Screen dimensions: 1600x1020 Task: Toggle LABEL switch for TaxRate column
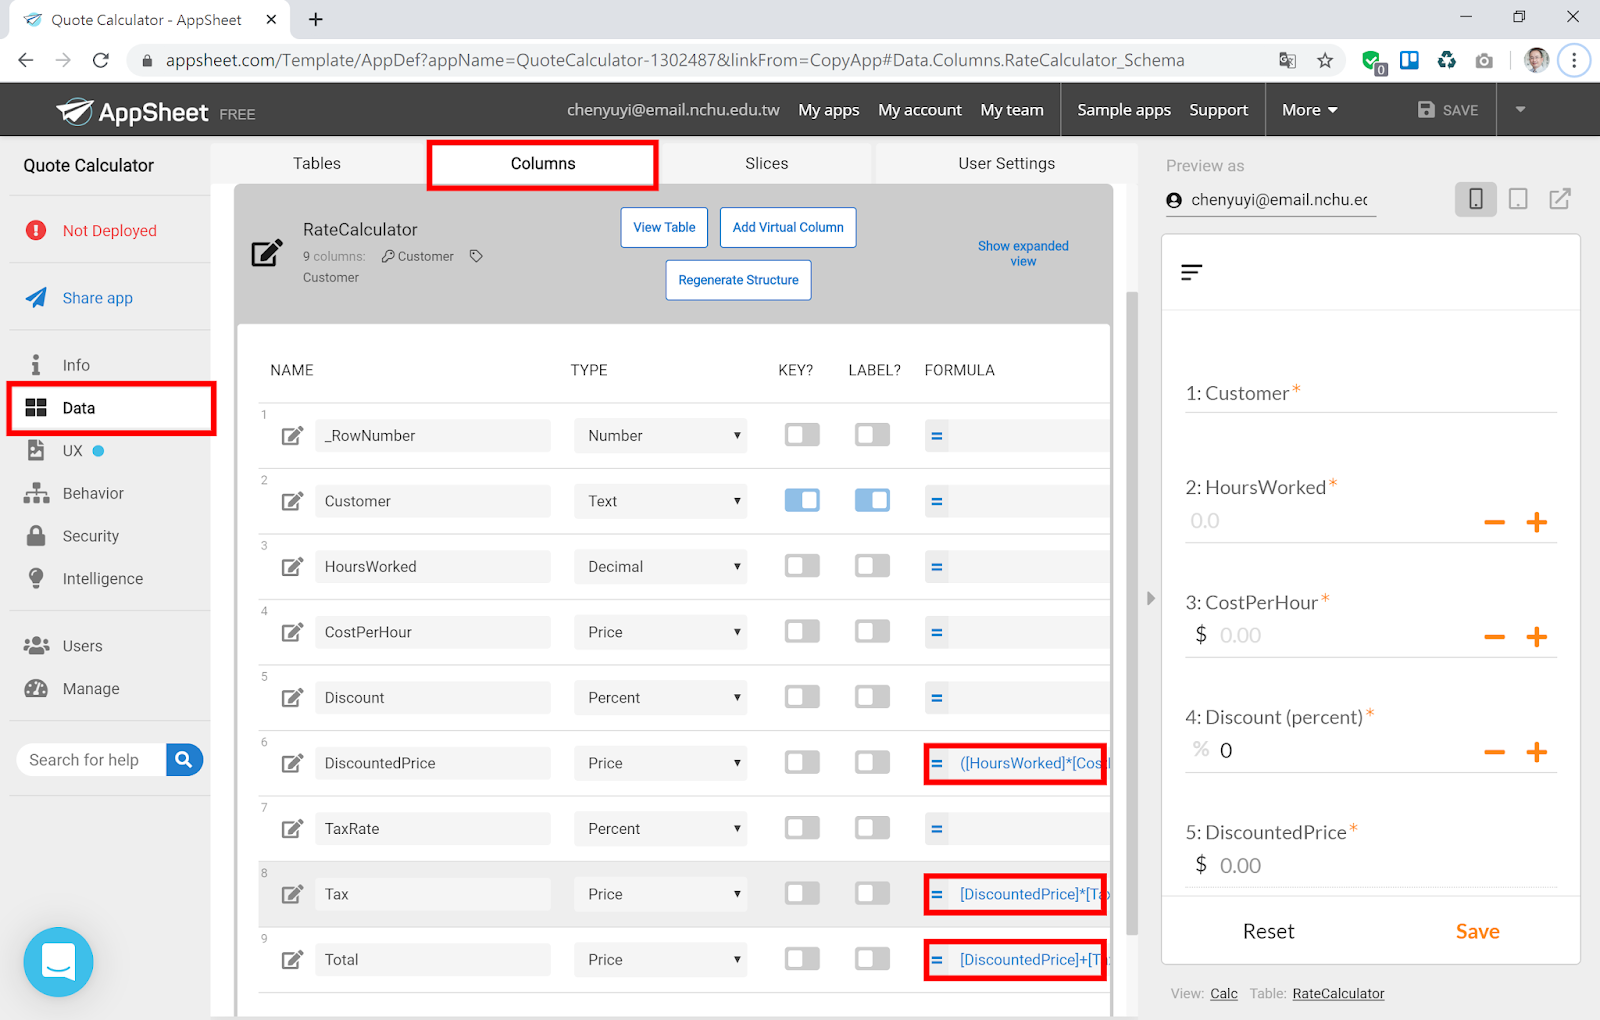[872, 828]
